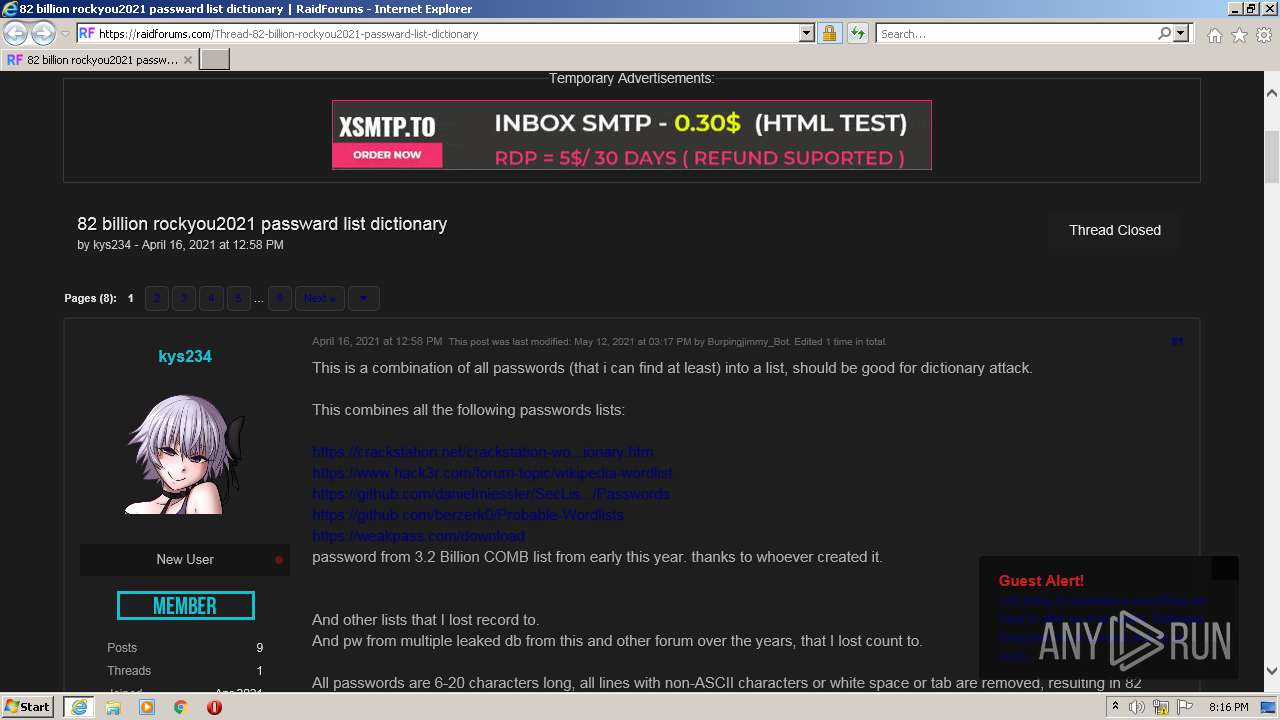Click the 'Guest Alert!' heading text
The image size is (1280, 720).
[x=1041, y=581]
